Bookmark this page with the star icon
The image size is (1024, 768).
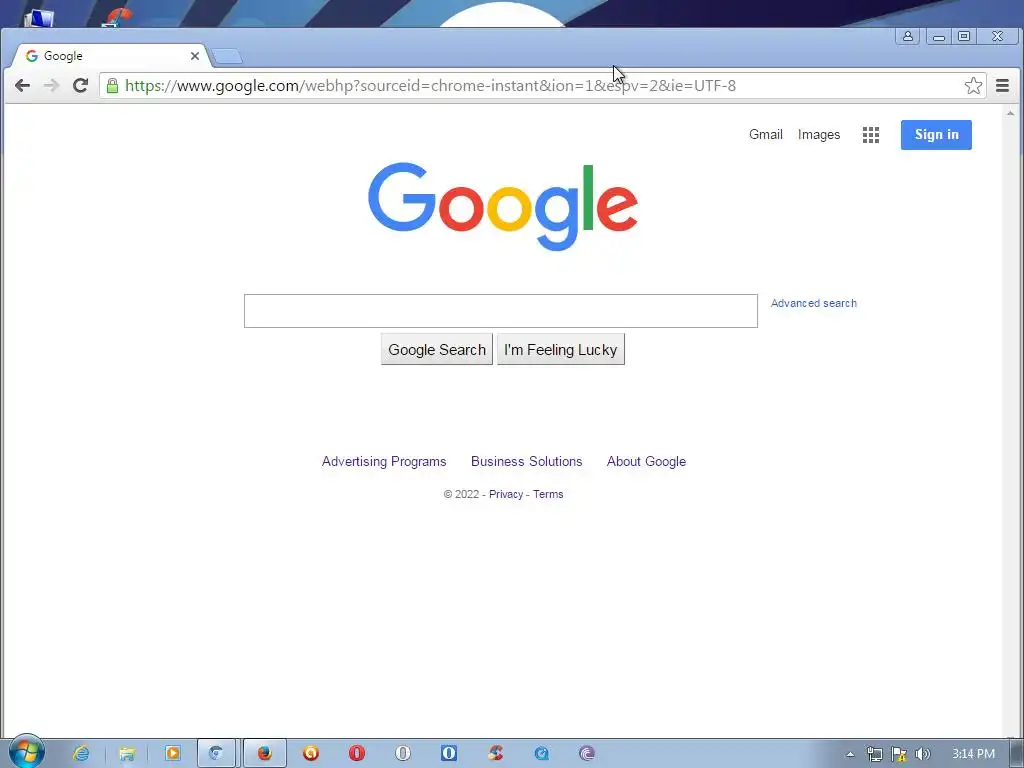973,86
